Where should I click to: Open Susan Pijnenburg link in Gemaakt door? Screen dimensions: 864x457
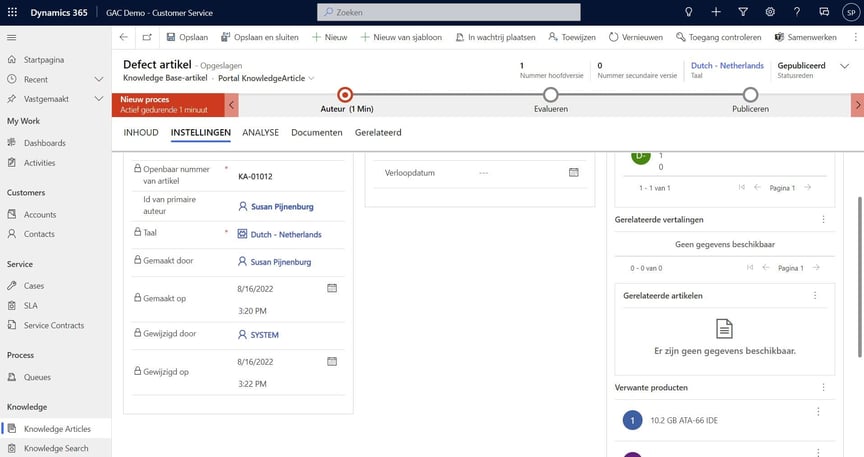280,262
